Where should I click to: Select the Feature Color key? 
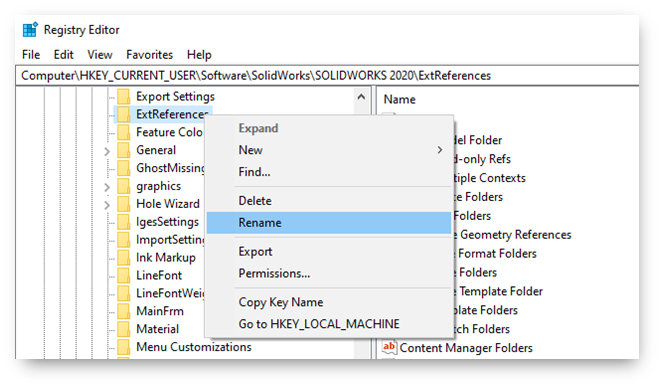(169, 132)
